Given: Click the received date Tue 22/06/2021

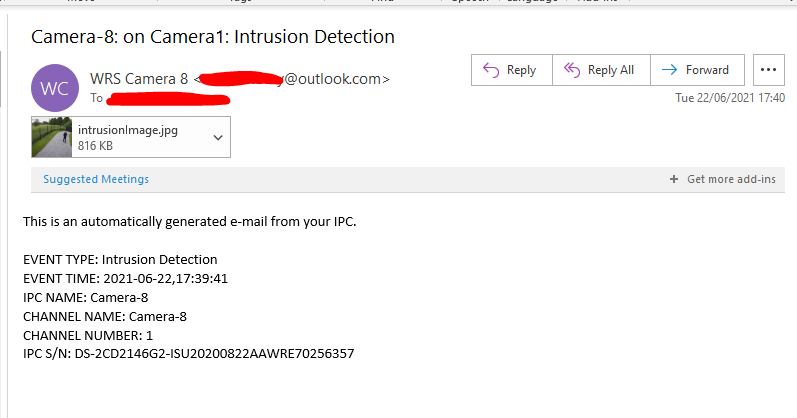Looking at the screenshot, I should click(730, 98).
